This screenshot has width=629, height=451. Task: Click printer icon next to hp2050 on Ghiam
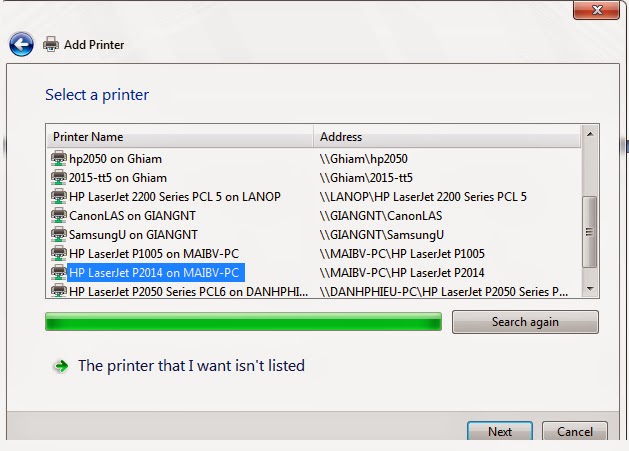click(59, 158)
